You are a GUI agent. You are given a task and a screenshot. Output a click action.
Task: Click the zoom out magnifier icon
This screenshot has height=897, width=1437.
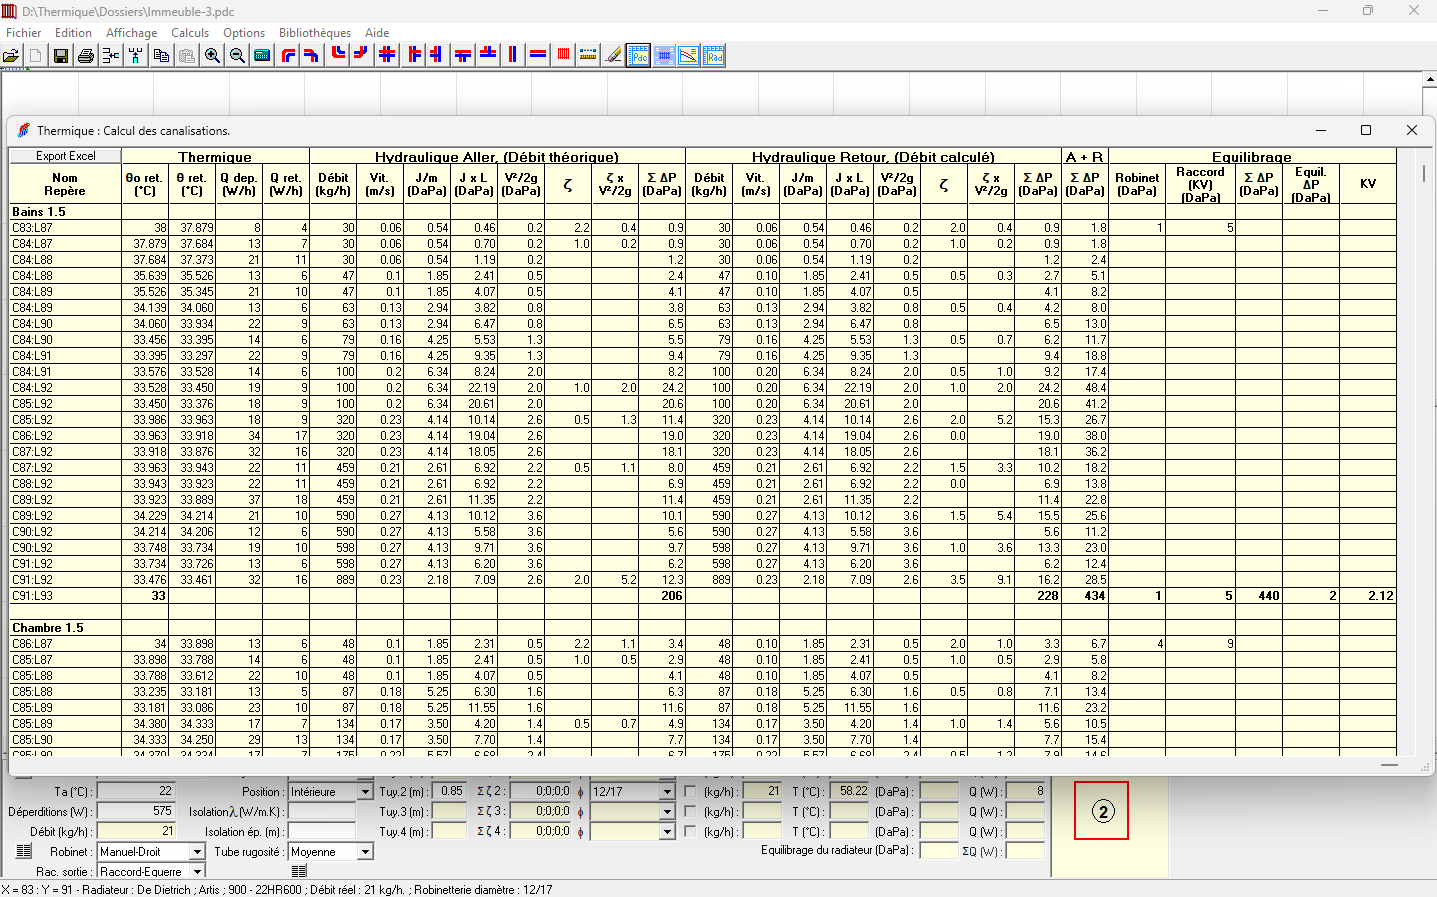pyautogui.click(x=237, y=56)
